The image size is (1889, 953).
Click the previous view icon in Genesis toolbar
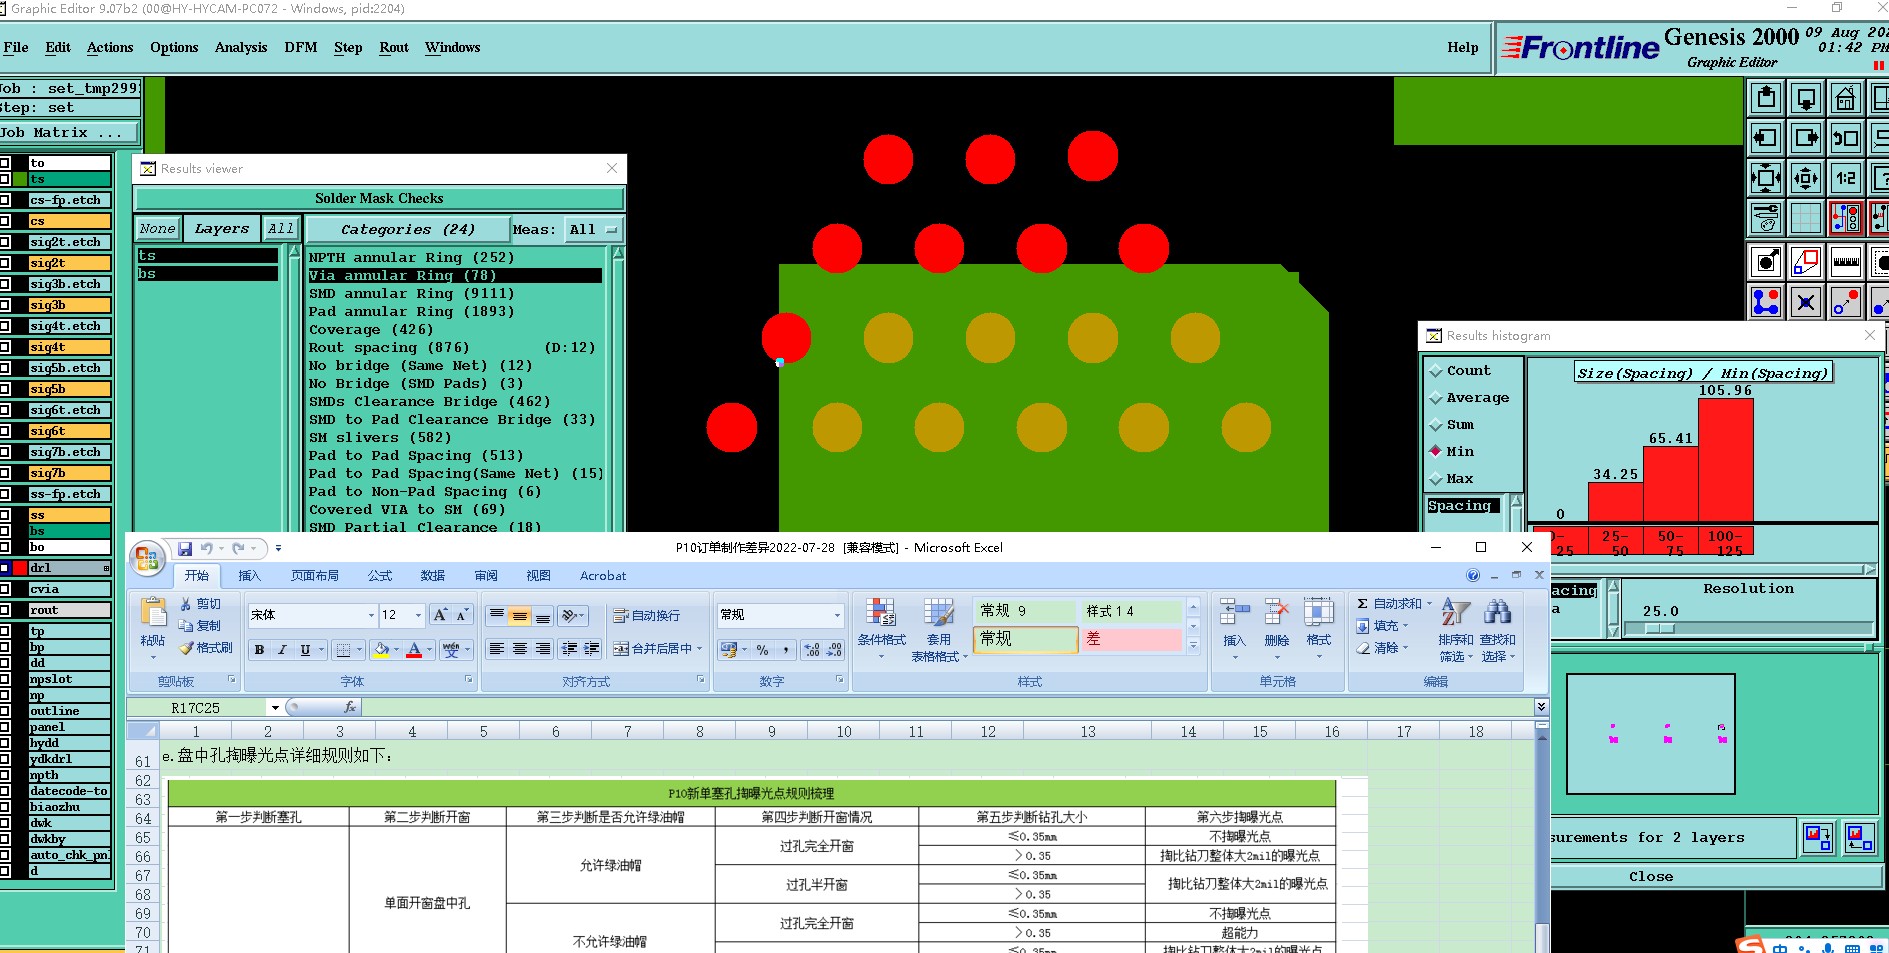[x=1846, y=138]
